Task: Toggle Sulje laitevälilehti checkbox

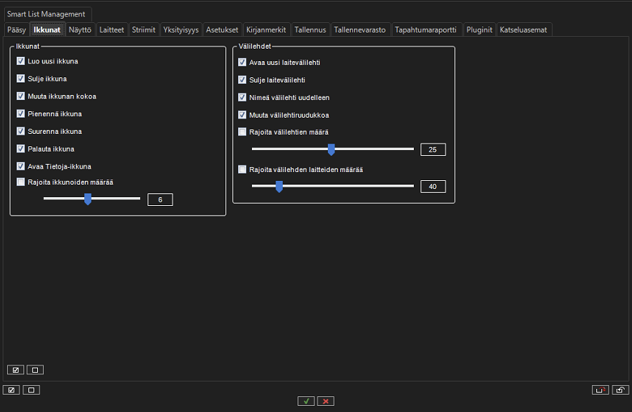Action: pos(242,80)
